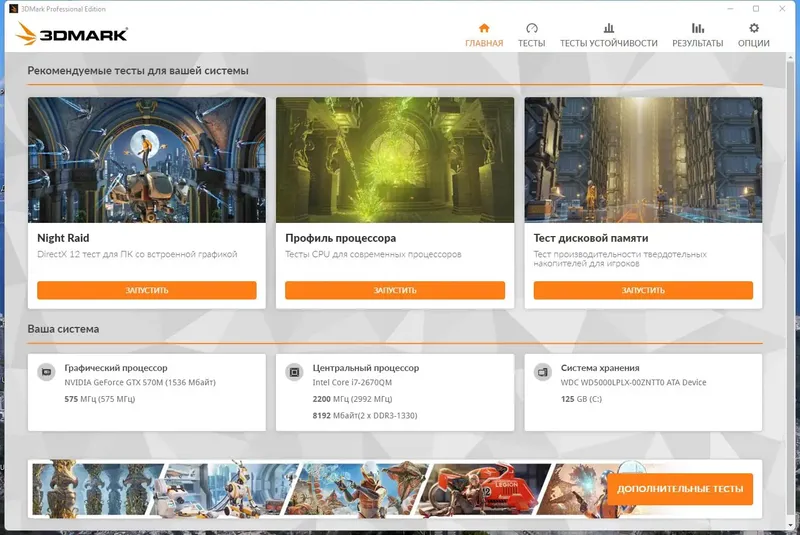Open the Night Raid preview image
This screenshot has width=800, height=535.
(147, 160)
